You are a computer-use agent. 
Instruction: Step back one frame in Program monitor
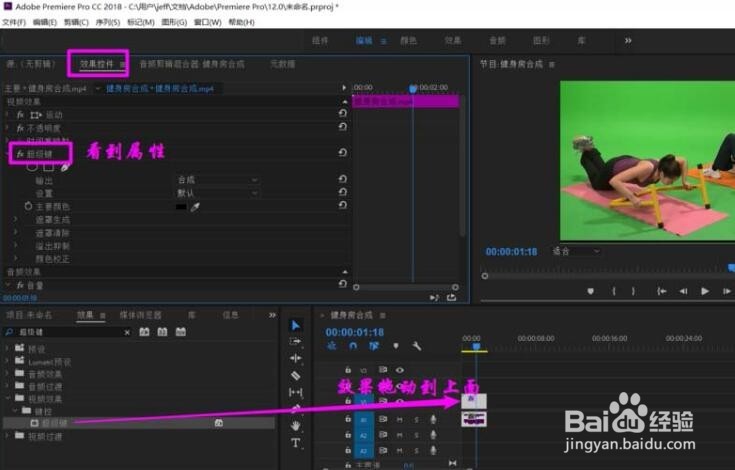pos(683,291)
